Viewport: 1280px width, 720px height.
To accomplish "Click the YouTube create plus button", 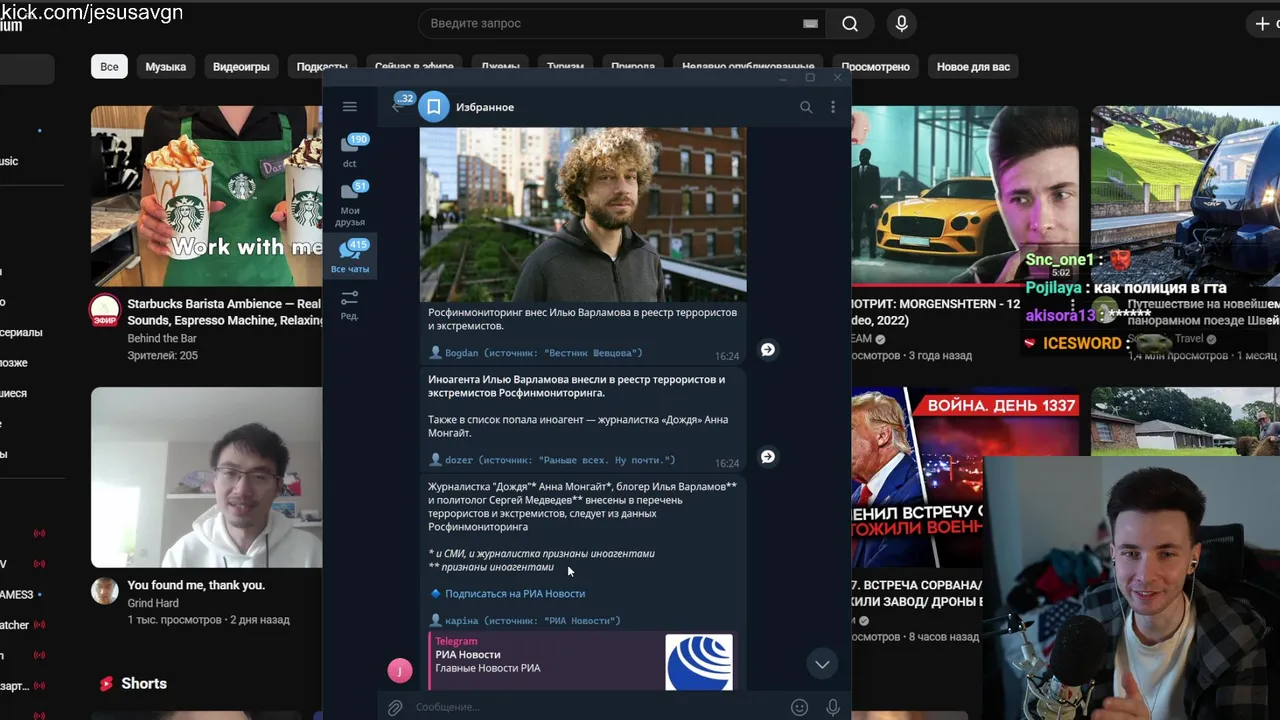I will pyautogui.click(x=1263, y=23).
